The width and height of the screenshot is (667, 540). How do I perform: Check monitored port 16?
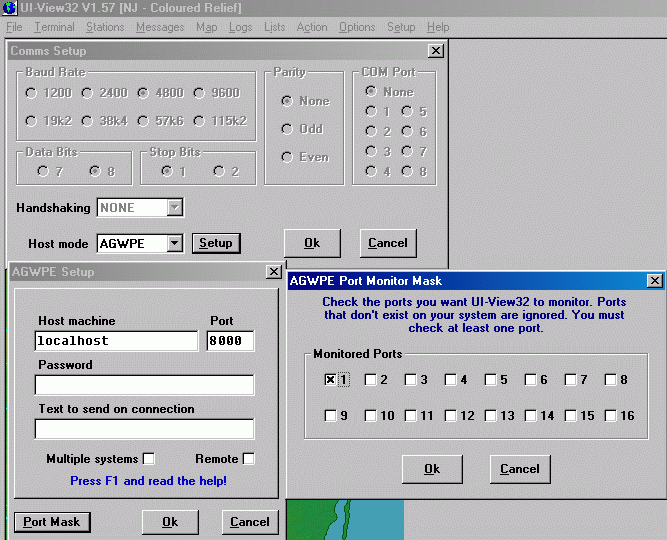coord(610,415)
